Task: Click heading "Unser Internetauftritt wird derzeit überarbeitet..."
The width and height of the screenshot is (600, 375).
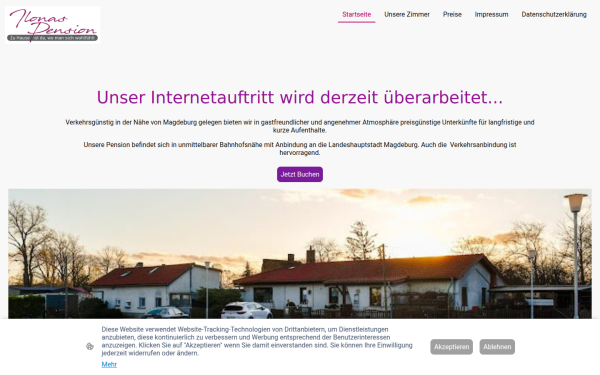Action: tap(300, 98)
